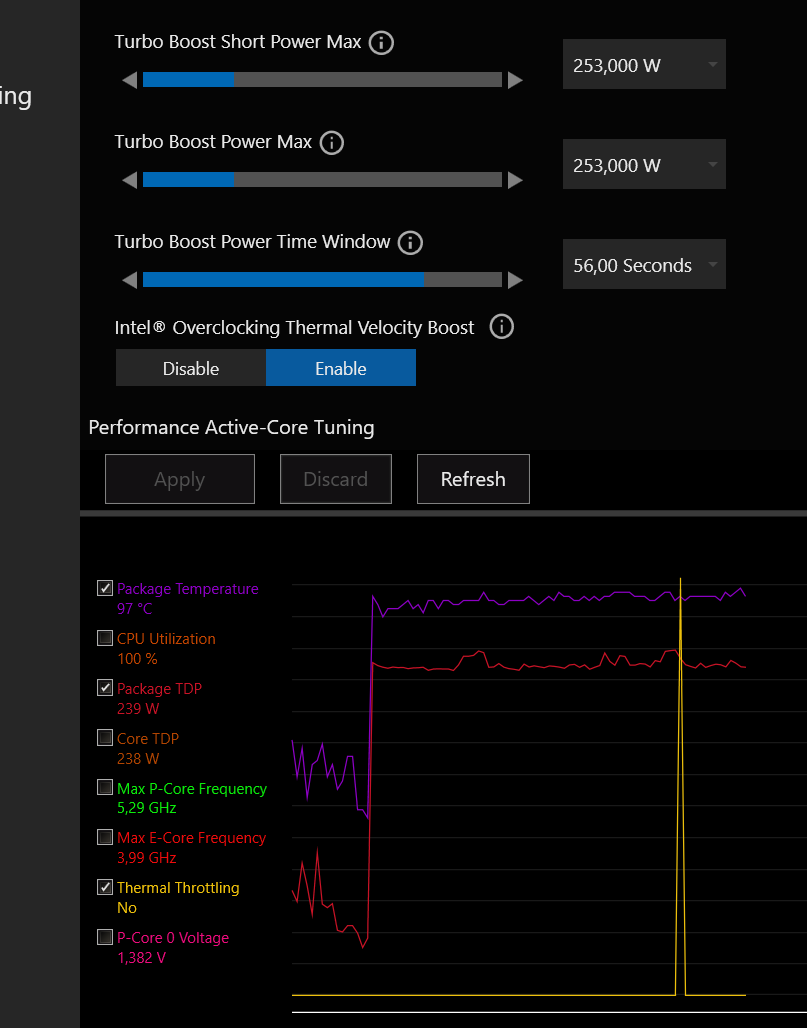Open Turbo Boost Short Power Max 253,000 W dropdown
807x1028 pixels.
point(644,64)
